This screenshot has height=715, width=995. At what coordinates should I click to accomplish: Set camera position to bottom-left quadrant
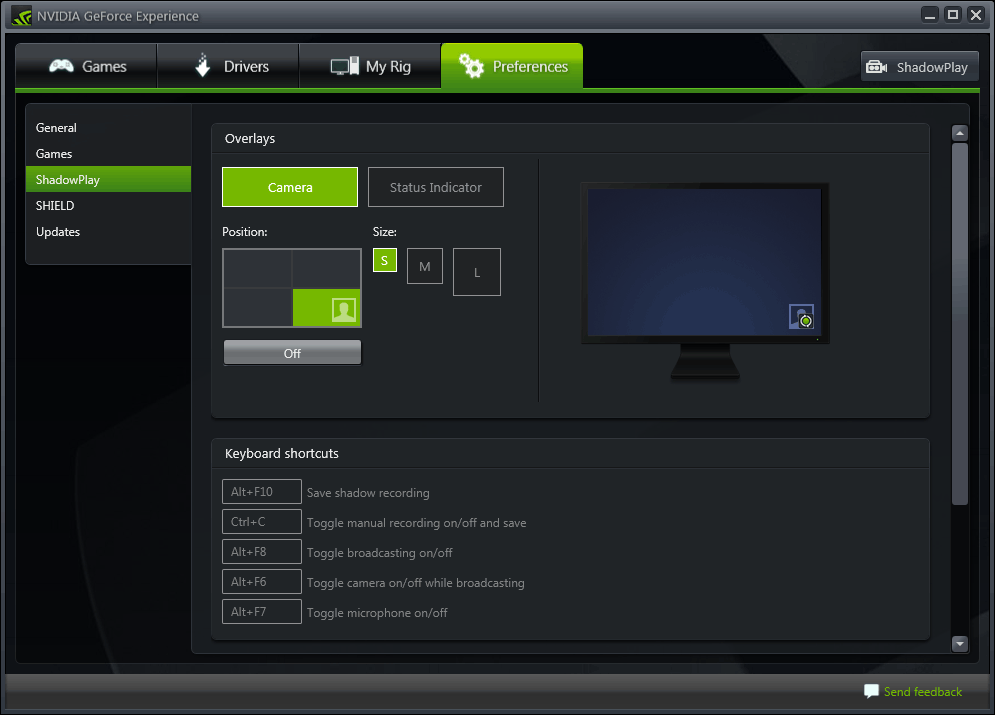(x=258, y=308)
